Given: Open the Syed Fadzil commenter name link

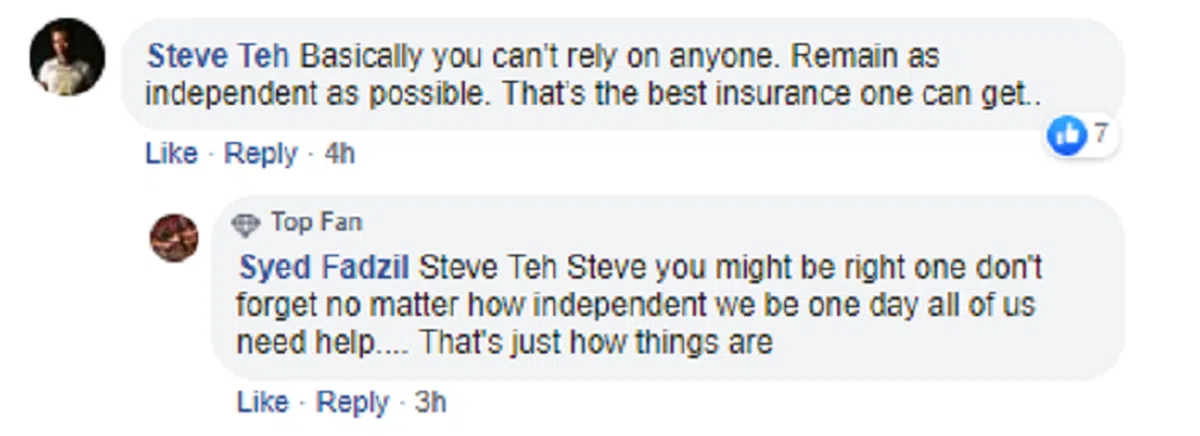Looking at the screenshot, I should click(325, 268).
